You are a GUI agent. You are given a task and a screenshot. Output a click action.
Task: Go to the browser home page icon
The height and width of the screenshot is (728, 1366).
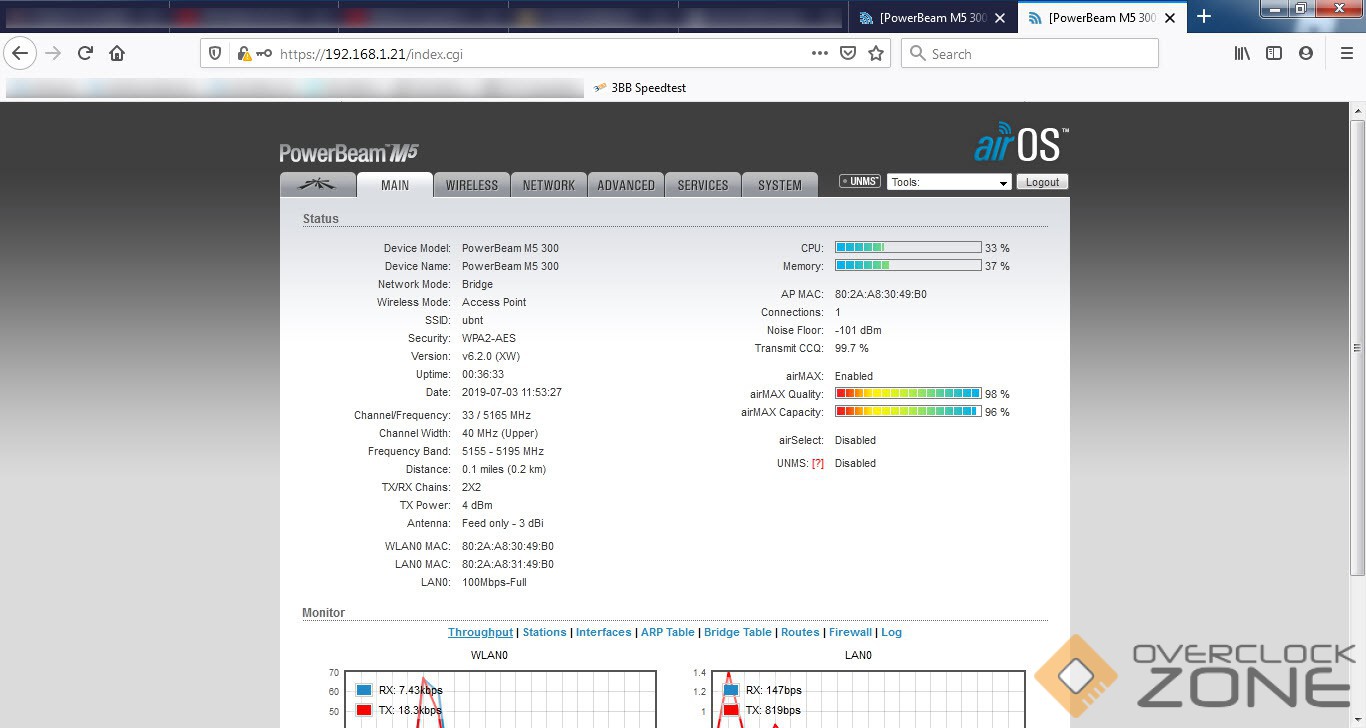pyautogui.click(x=117, y=54)
